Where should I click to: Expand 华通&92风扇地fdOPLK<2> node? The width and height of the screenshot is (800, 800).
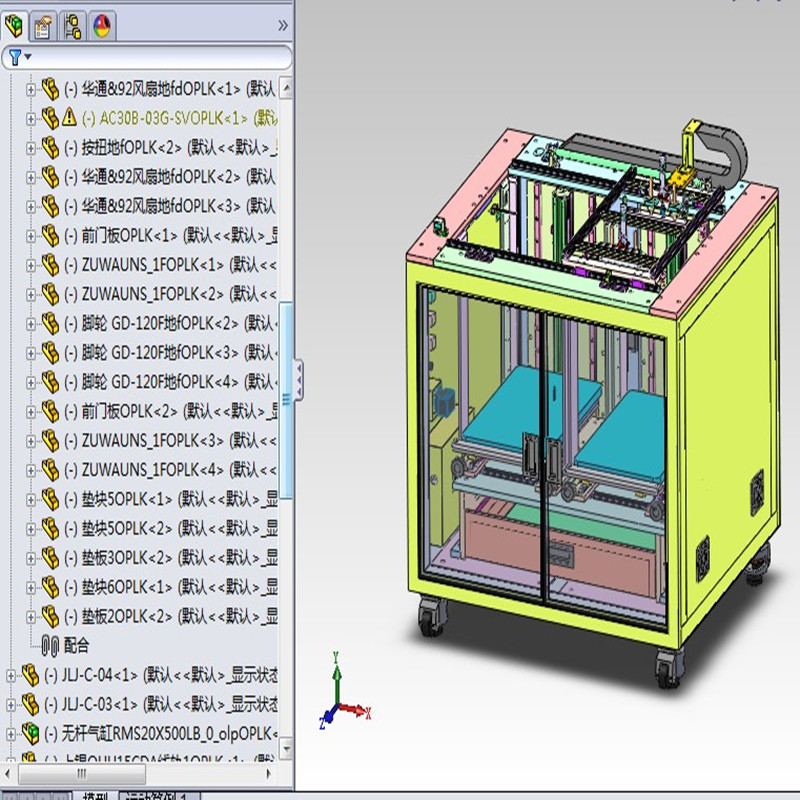(31, 178)
